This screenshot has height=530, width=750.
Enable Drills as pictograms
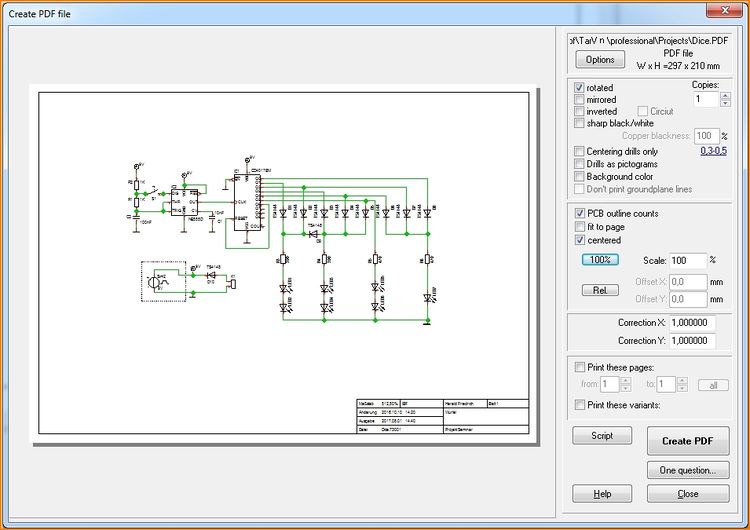coord(579,164)
